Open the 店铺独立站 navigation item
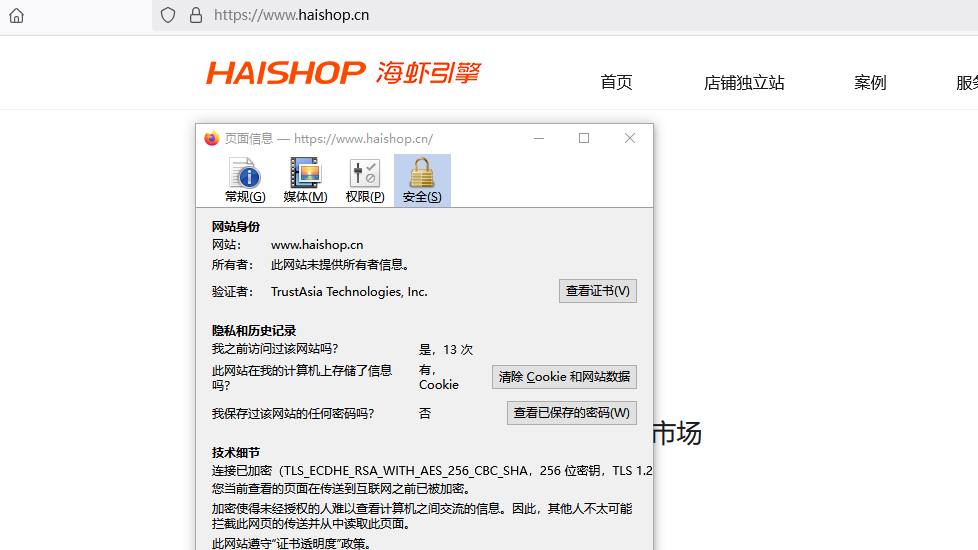 743,82
